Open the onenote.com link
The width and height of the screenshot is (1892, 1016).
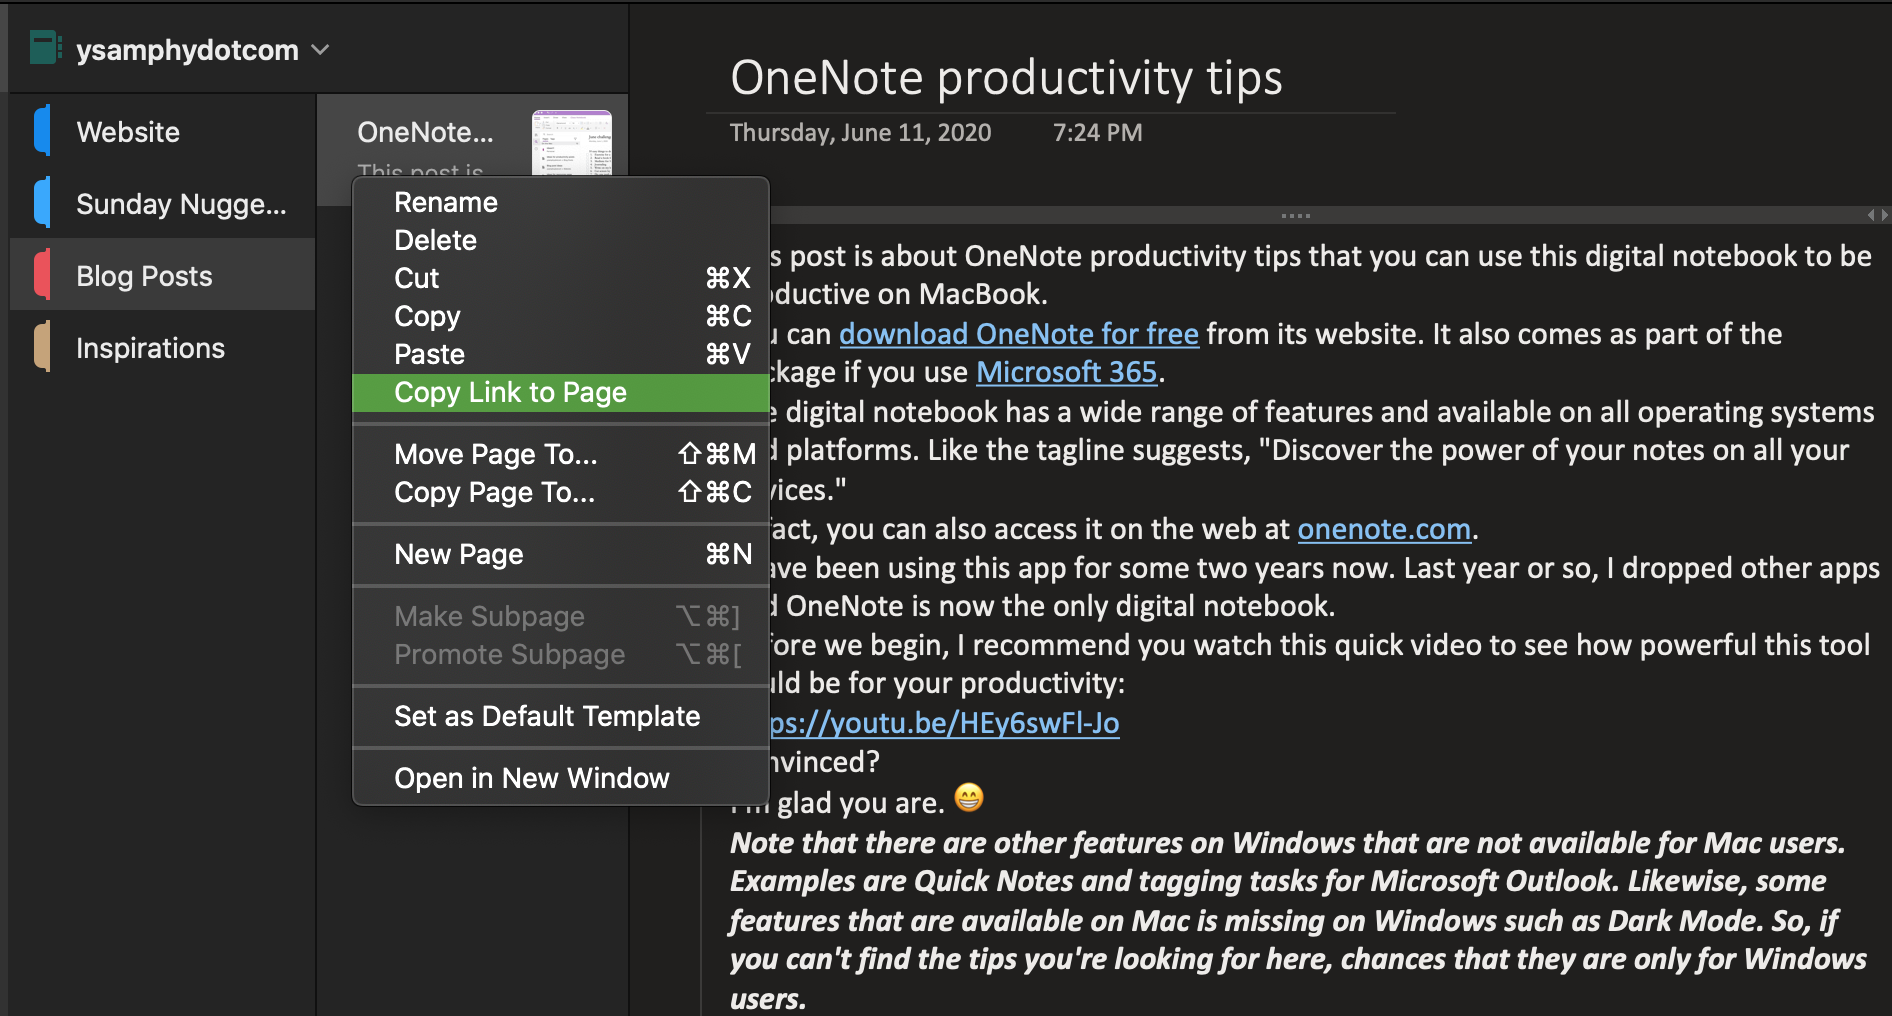click(1384, 529)
